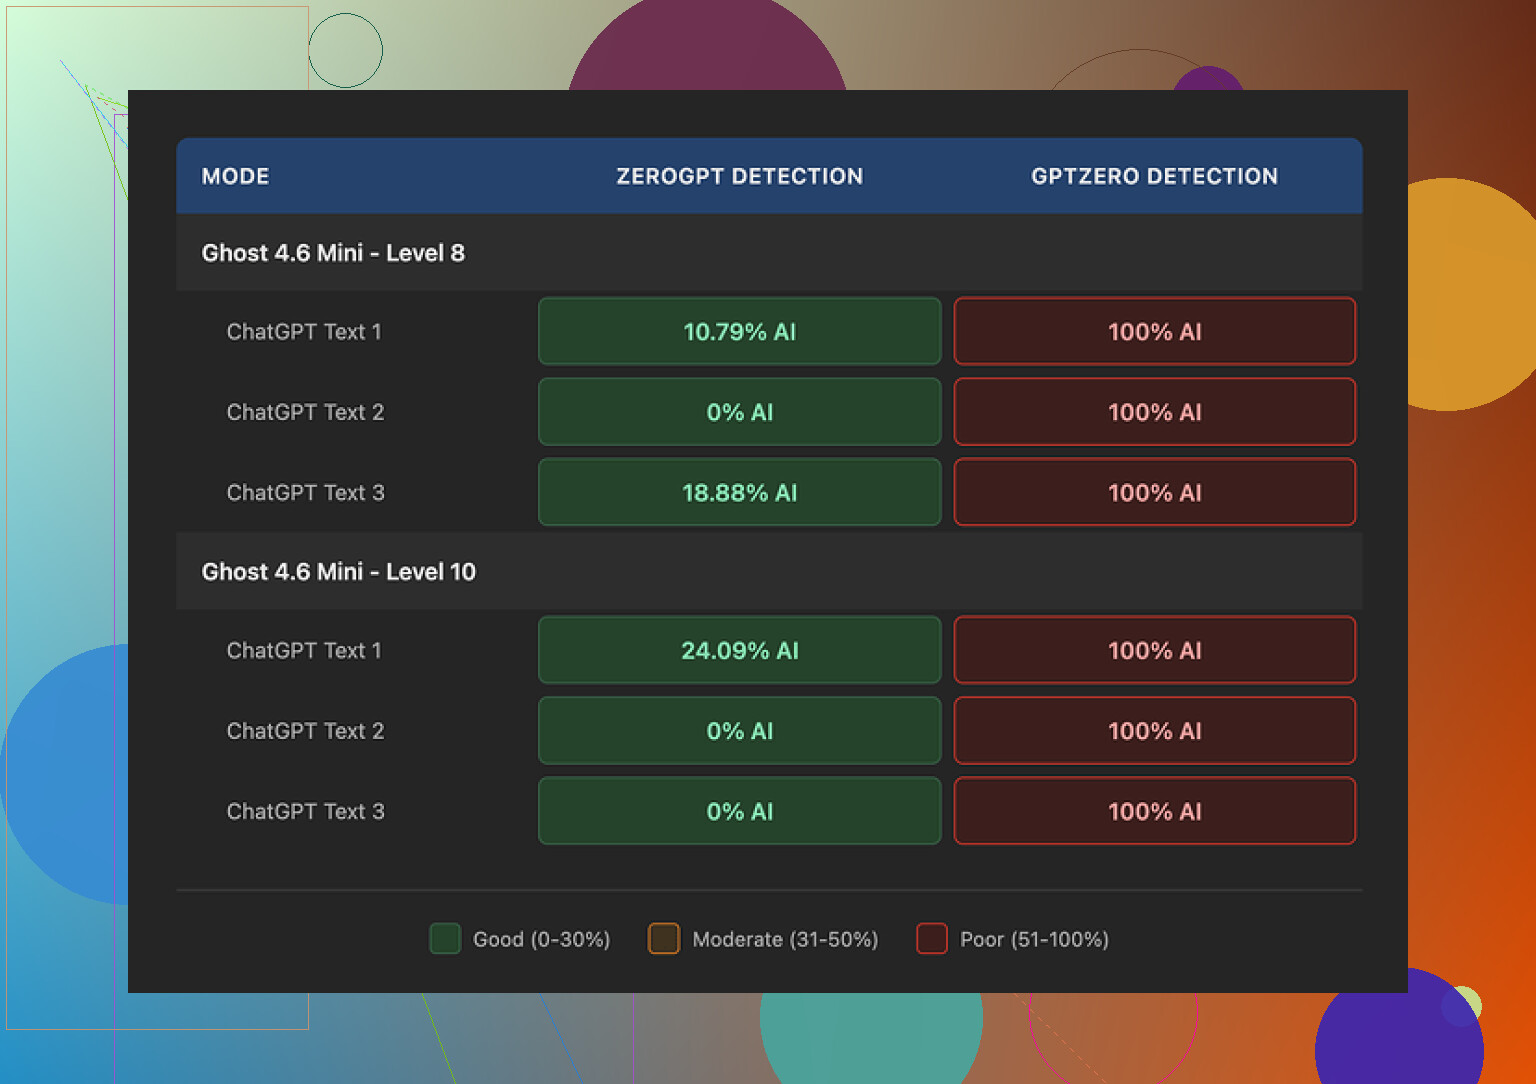This screenshot has height=1084, width=1536.
Task: Click the orange Moderate legend color swatch
Action: [664, 939]
